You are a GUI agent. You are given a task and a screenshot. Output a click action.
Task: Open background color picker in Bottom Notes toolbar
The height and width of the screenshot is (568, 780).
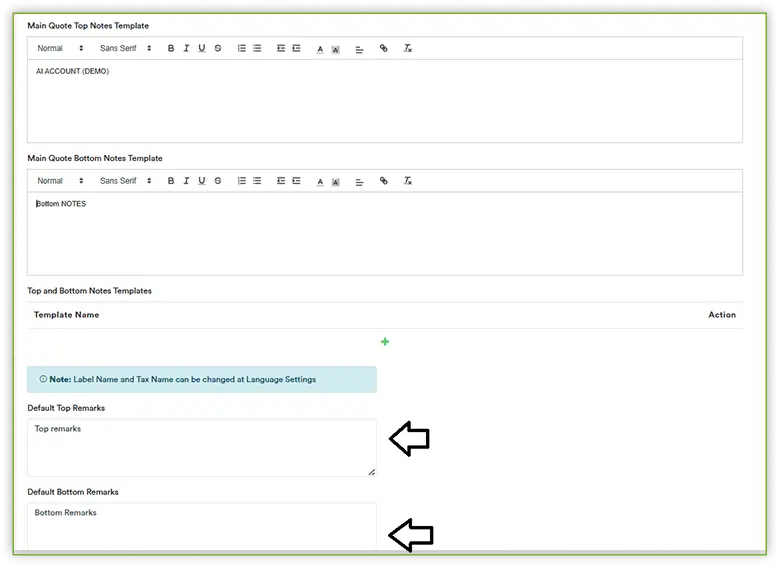click(336, 183)
